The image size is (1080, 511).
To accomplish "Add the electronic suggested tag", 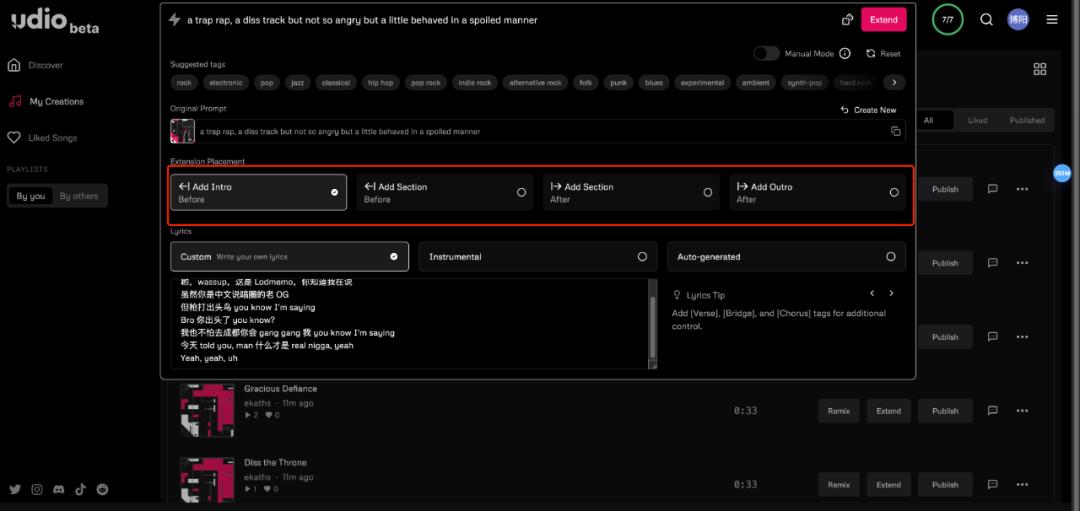I will pos(226,83).
